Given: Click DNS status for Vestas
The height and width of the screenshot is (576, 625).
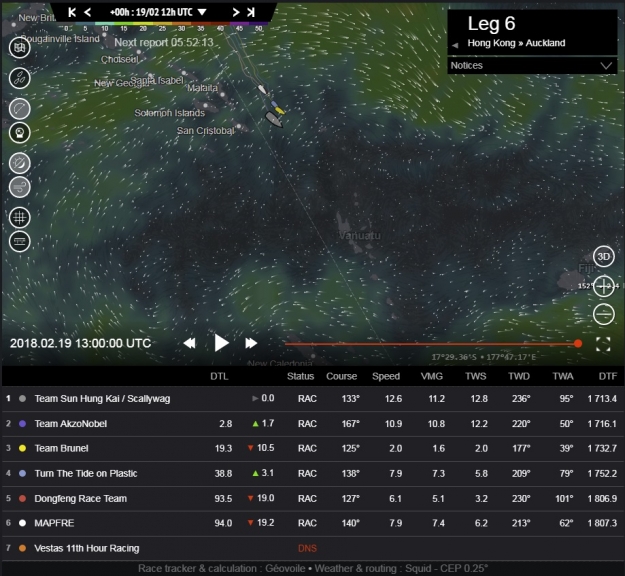Looking at the screenshot, I should click(x=307, y=548).
